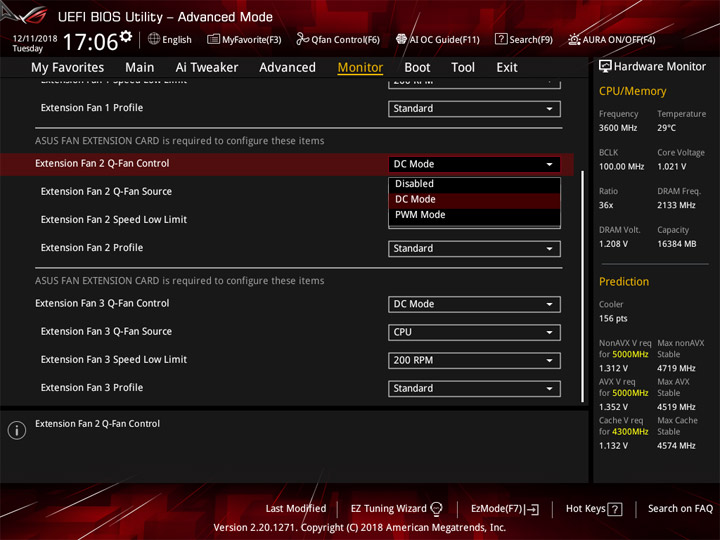The height and width of the screenshot is (540, 720).
Task: Select the Monitor tab
Action: (360, 68)
